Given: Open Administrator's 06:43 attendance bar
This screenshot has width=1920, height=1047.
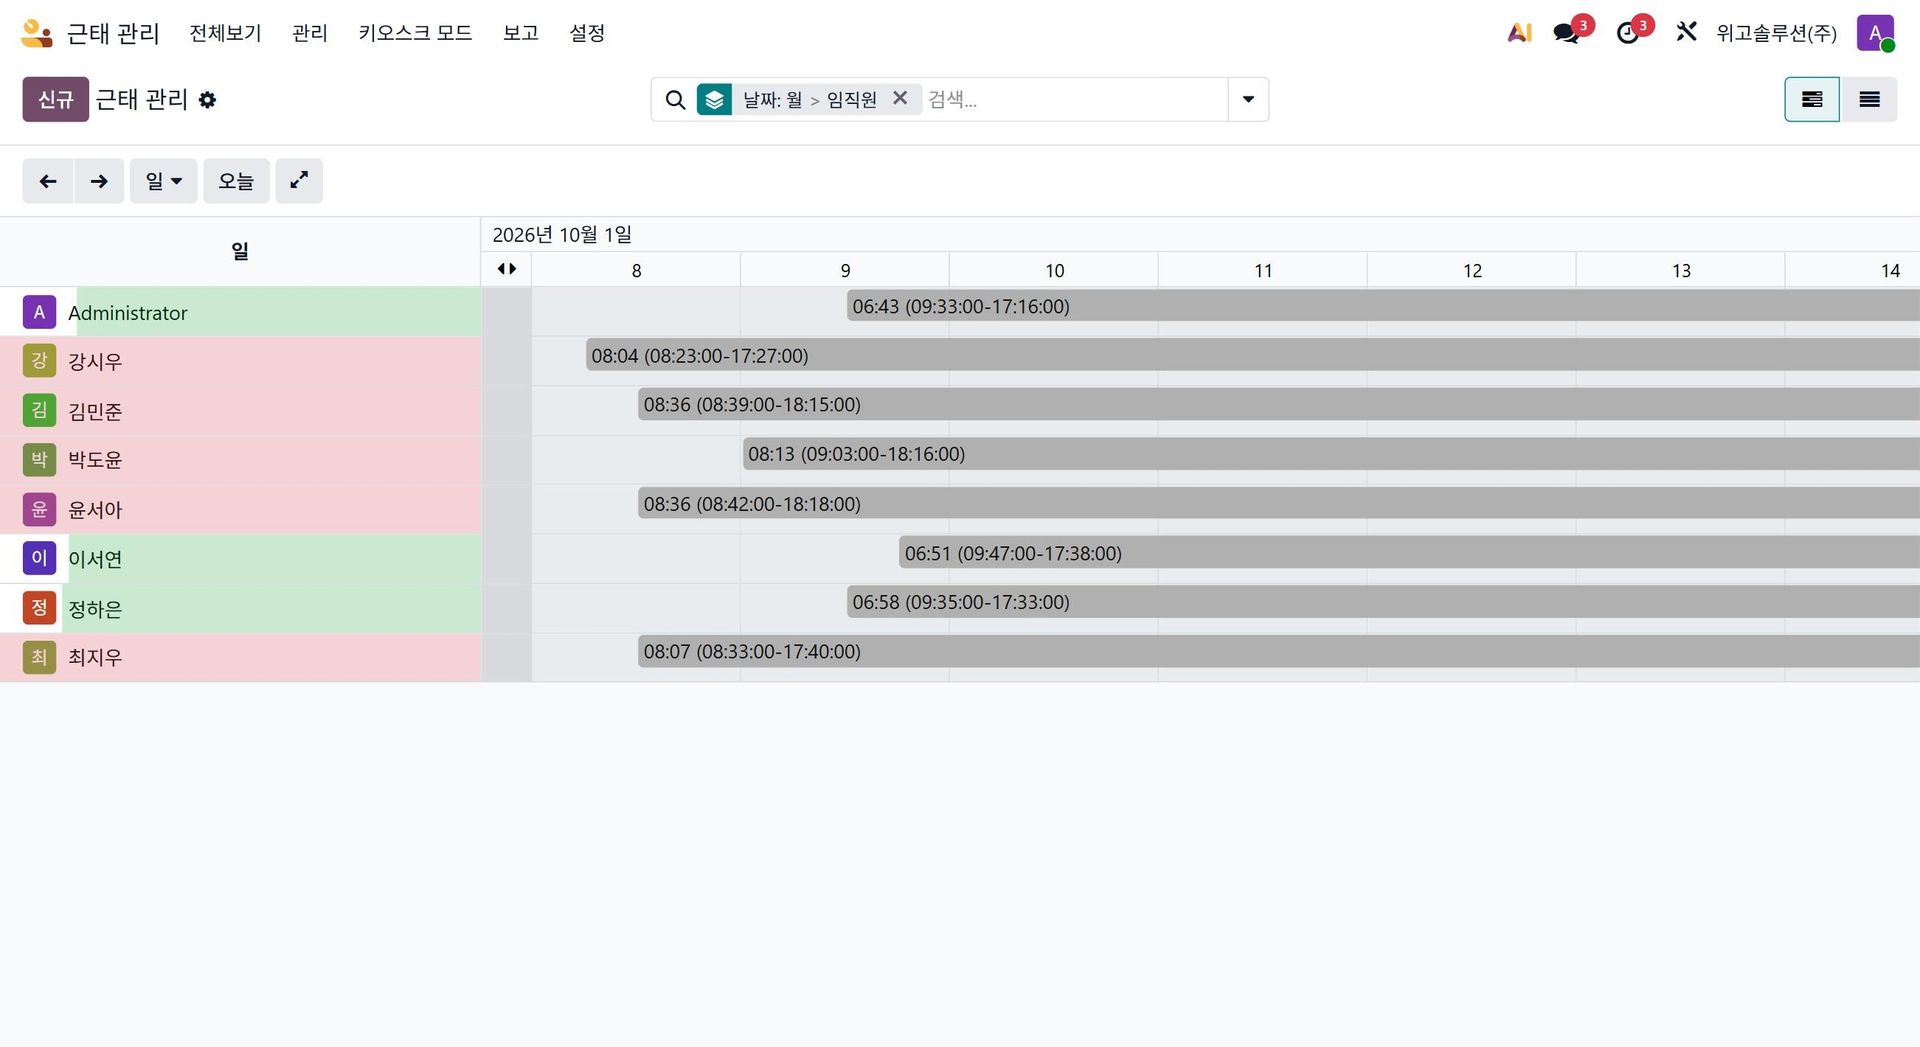Looking at the screenshot, I should (1383, 306).
